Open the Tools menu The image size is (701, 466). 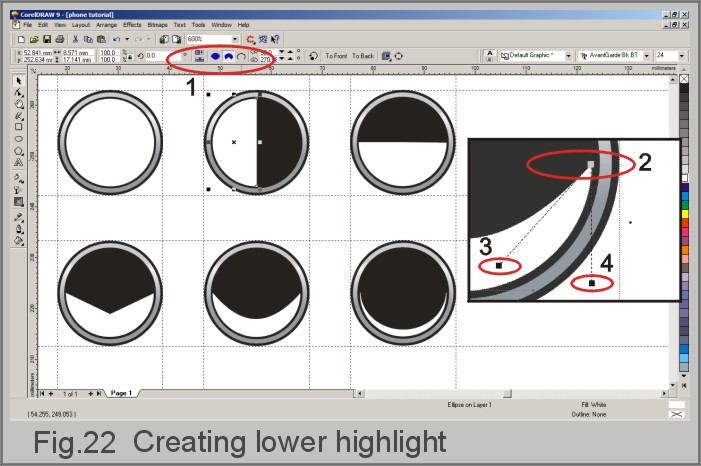[x=198, y=25]
